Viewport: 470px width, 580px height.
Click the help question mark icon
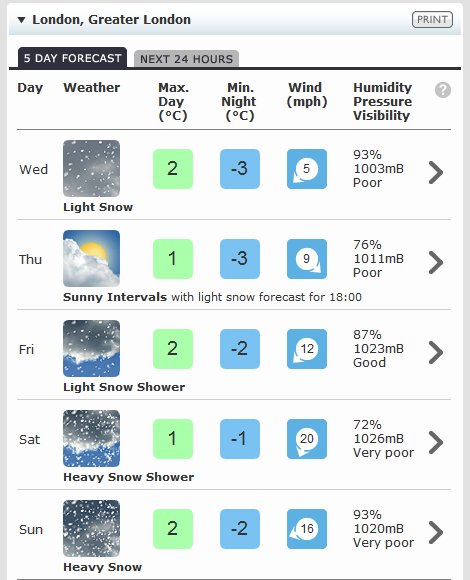click(x=443, y=90)
